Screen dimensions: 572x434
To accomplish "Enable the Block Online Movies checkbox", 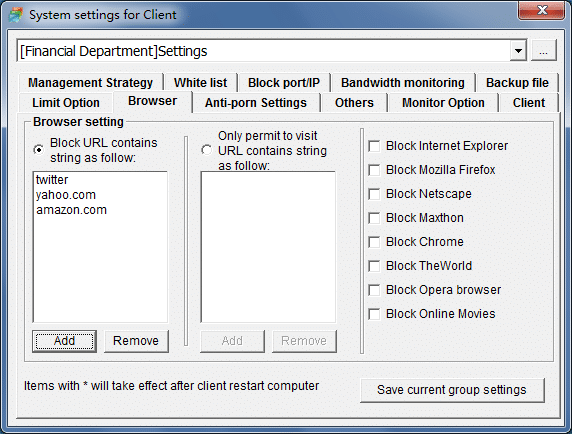I will (374, 314).
